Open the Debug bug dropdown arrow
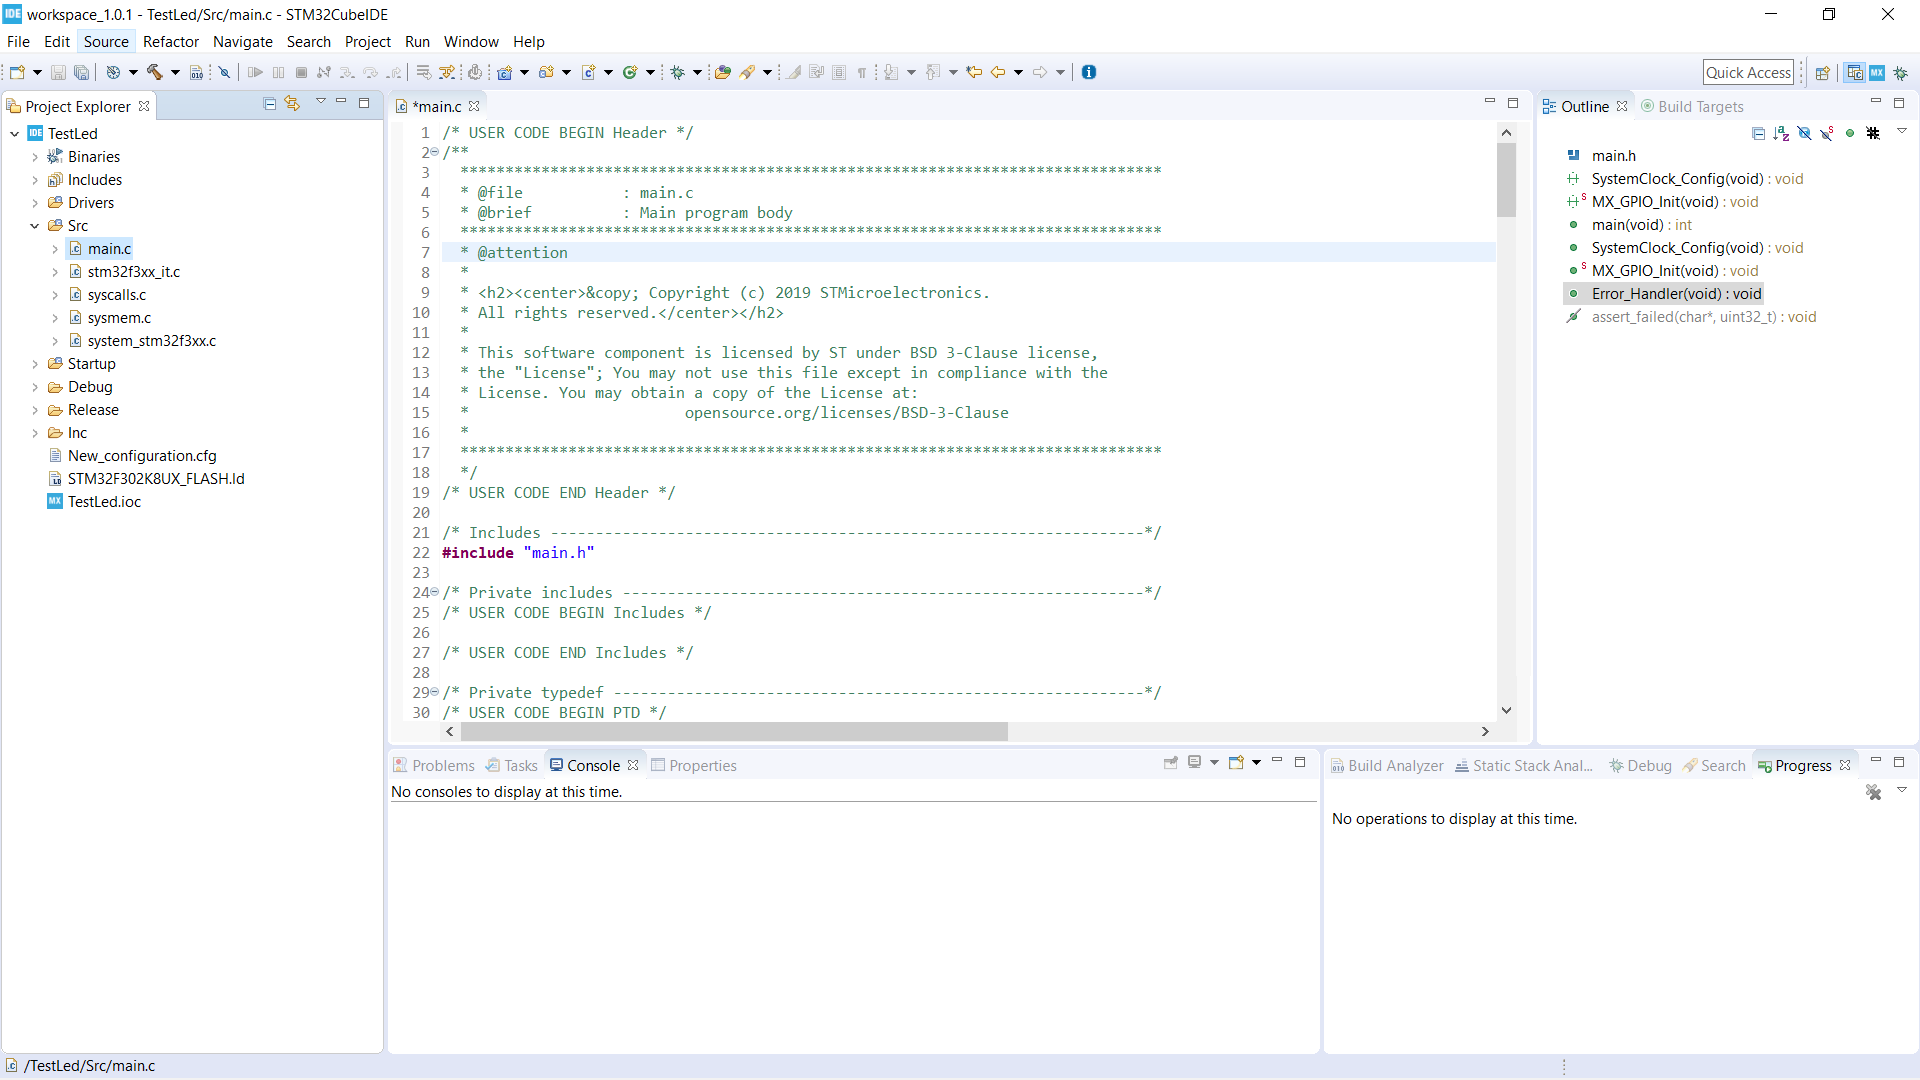Viewport: 1920px width, 1080px height. (697, 72)
